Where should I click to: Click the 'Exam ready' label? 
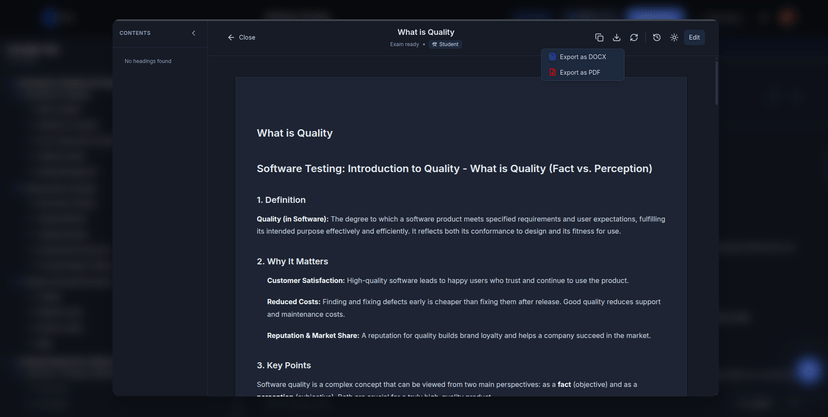(404, 44)
